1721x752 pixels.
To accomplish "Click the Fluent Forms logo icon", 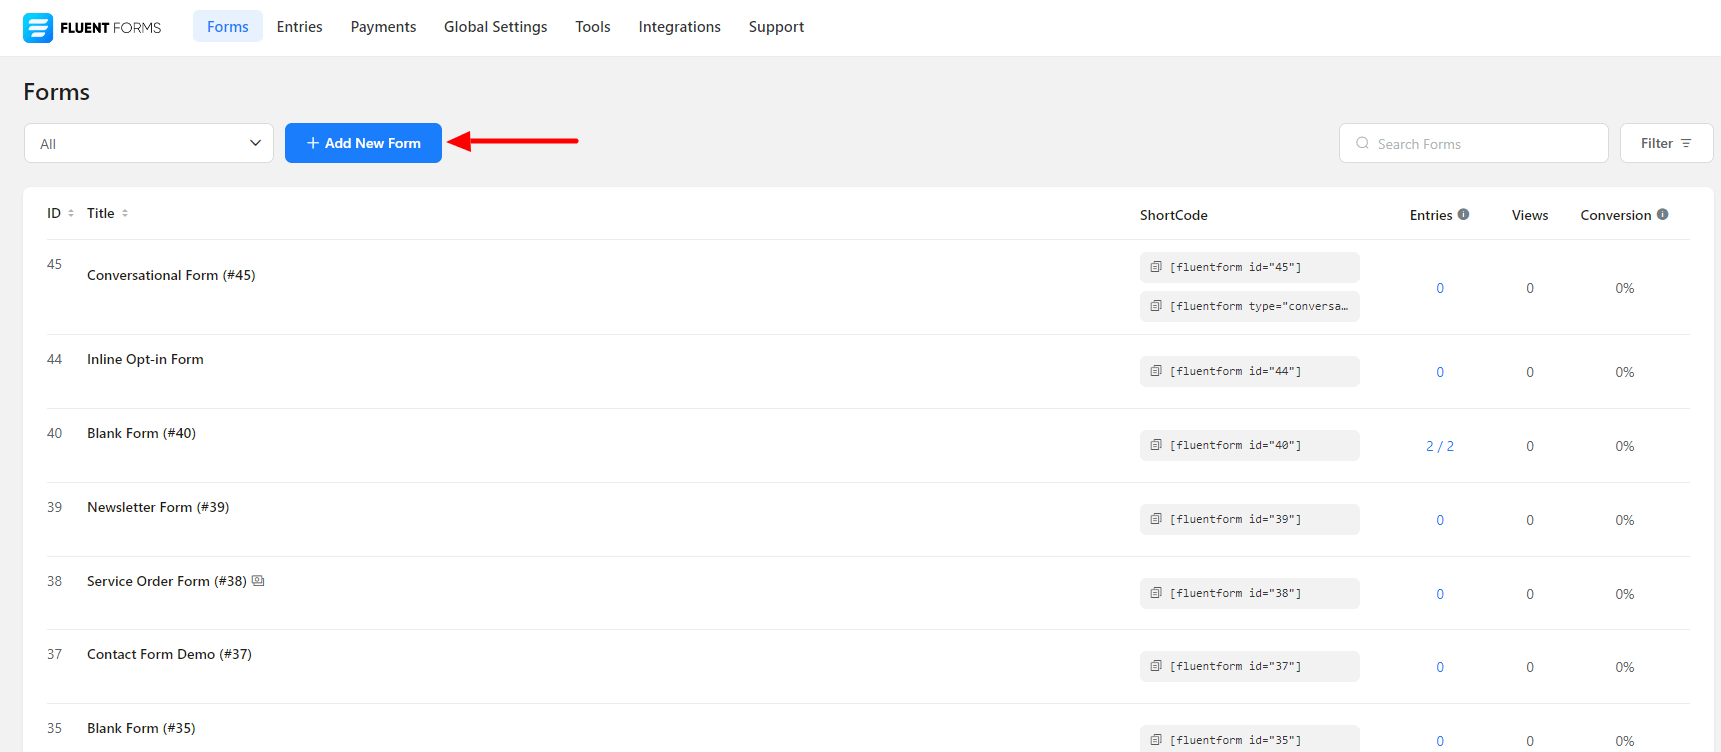I will (x=38, y=28).
